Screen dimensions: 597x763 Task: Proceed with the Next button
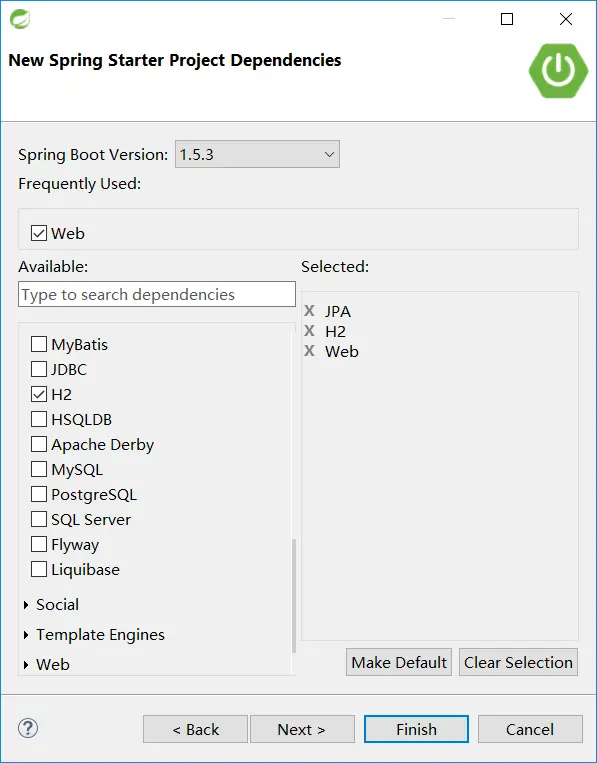302,729
